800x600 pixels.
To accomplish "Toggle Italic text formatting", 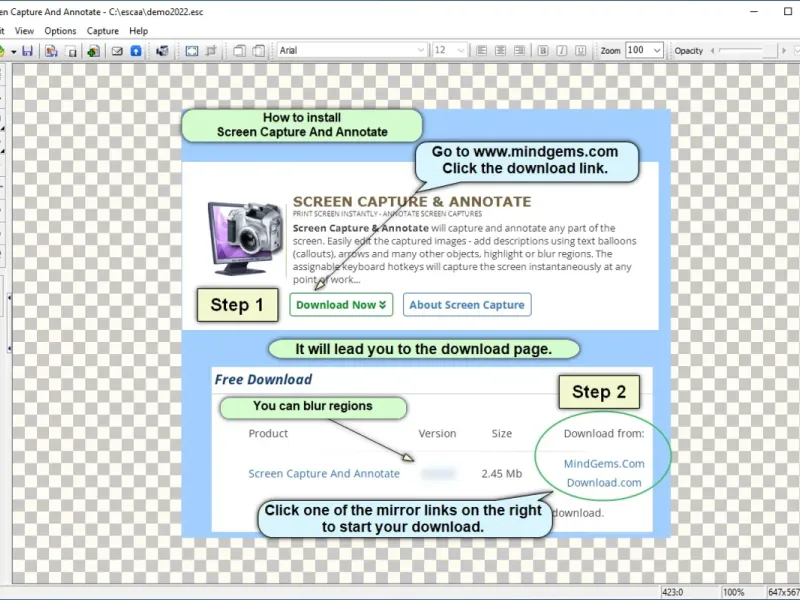I will click(562, 51).
